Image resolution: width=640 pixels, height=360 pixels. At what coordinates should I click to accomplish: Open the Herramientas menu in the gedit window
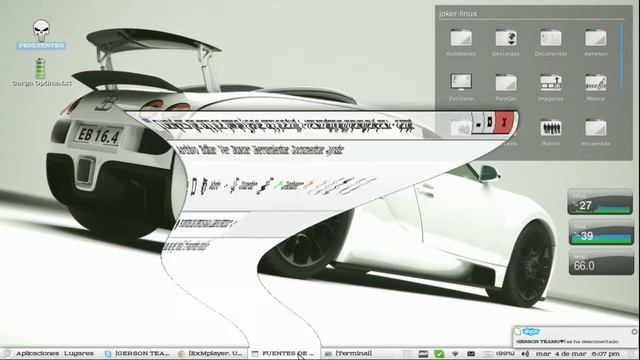coord(269,150)
